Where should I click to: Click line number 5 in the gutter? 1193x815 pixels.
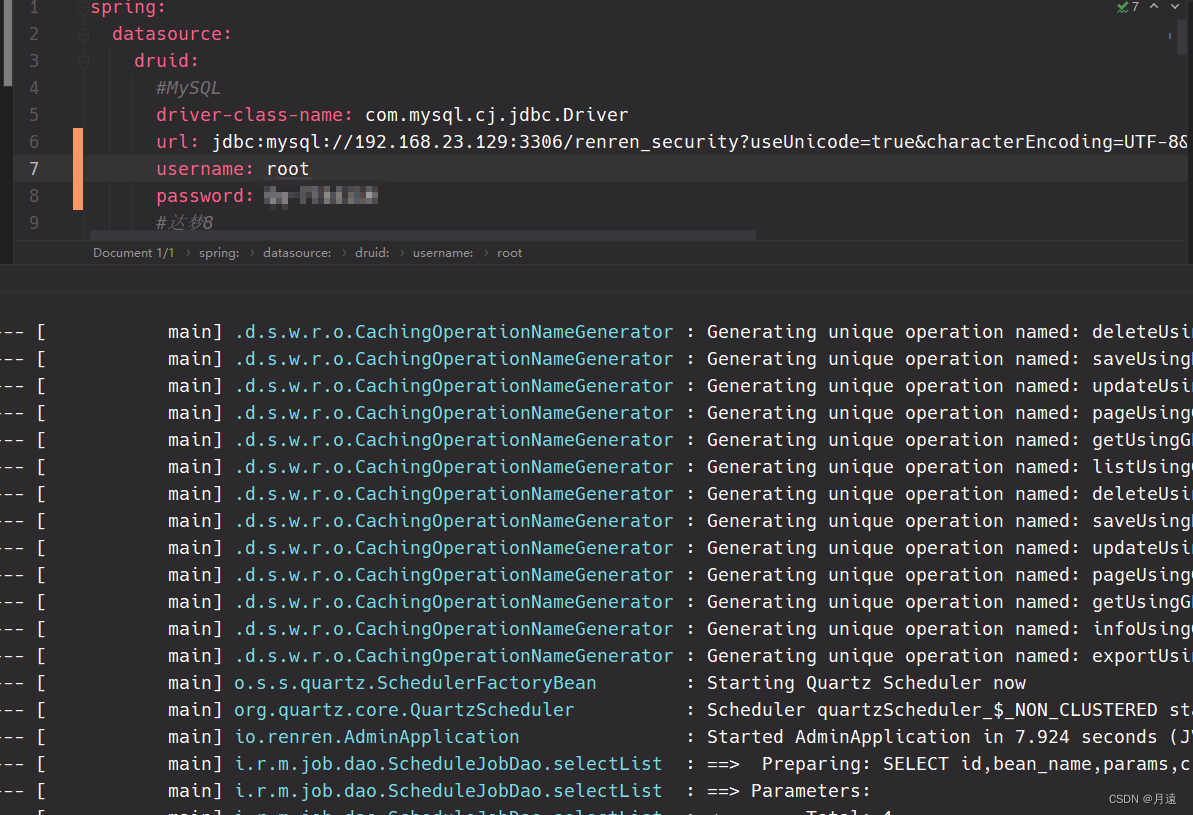click(x=34, y=115)
